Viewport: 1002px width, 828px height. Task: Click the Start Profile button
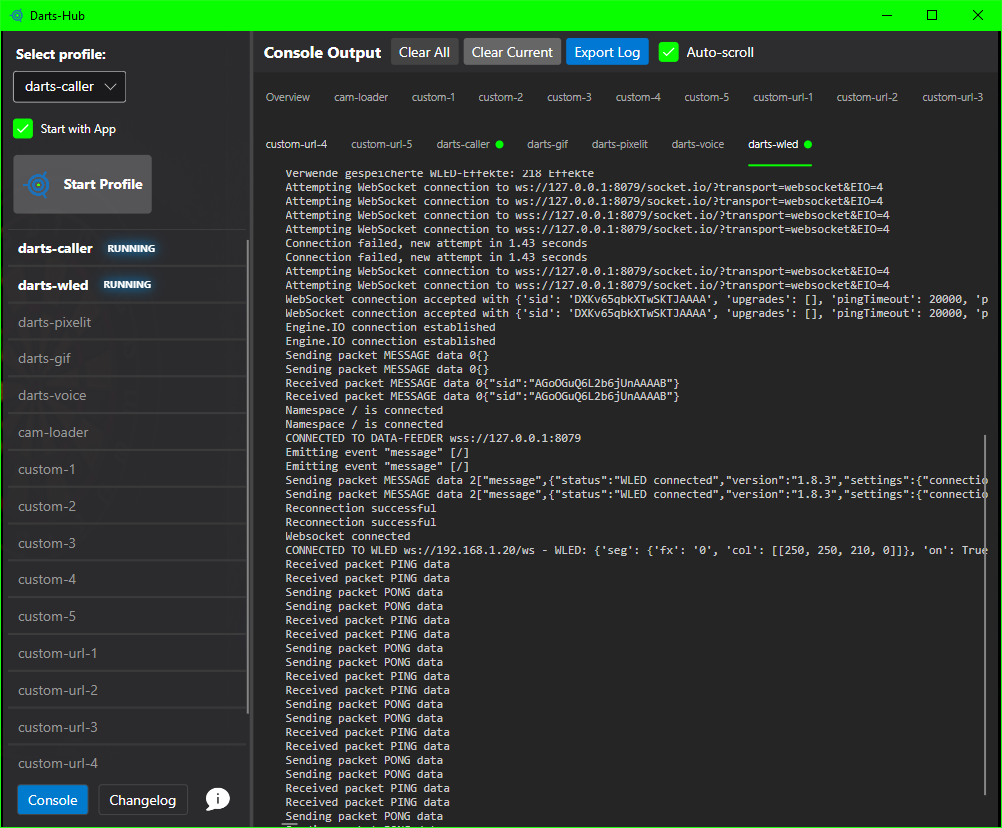82,184
